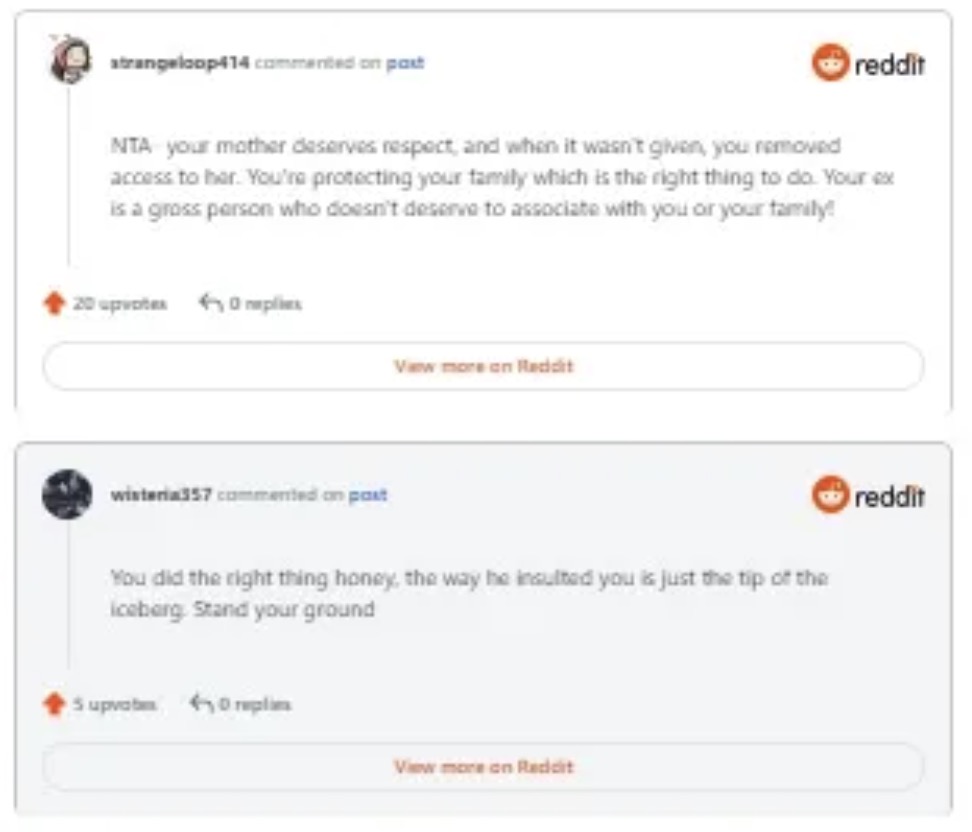Upvote arrow on wisteria357's comment

pyautogui.click(x=54, y=704)
